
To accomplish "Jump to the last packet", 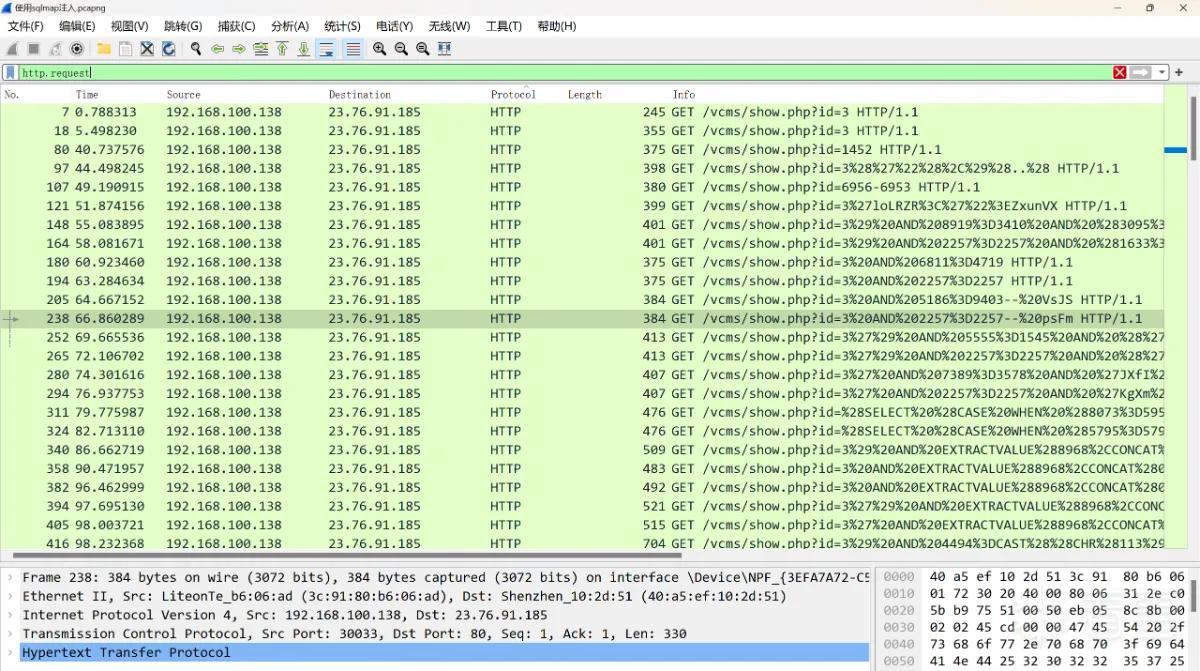I will (304, 48).
